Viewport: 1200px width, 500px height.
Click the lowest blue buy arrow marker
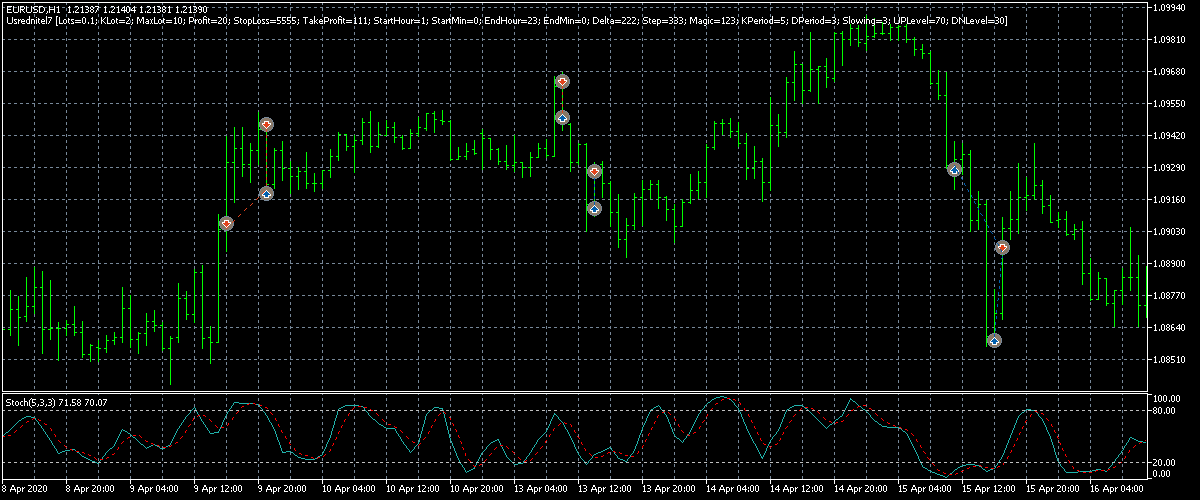tap(994, 340)
